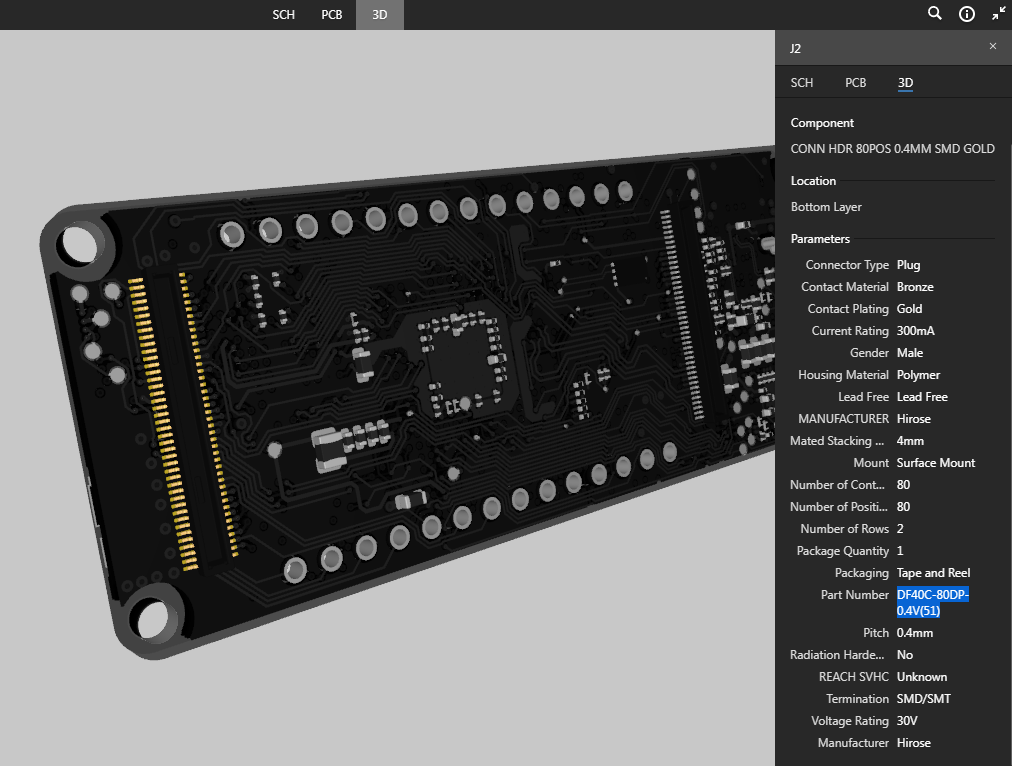Select the 3D tab in top bar
Screen dimensions: 1012x766
380,15
